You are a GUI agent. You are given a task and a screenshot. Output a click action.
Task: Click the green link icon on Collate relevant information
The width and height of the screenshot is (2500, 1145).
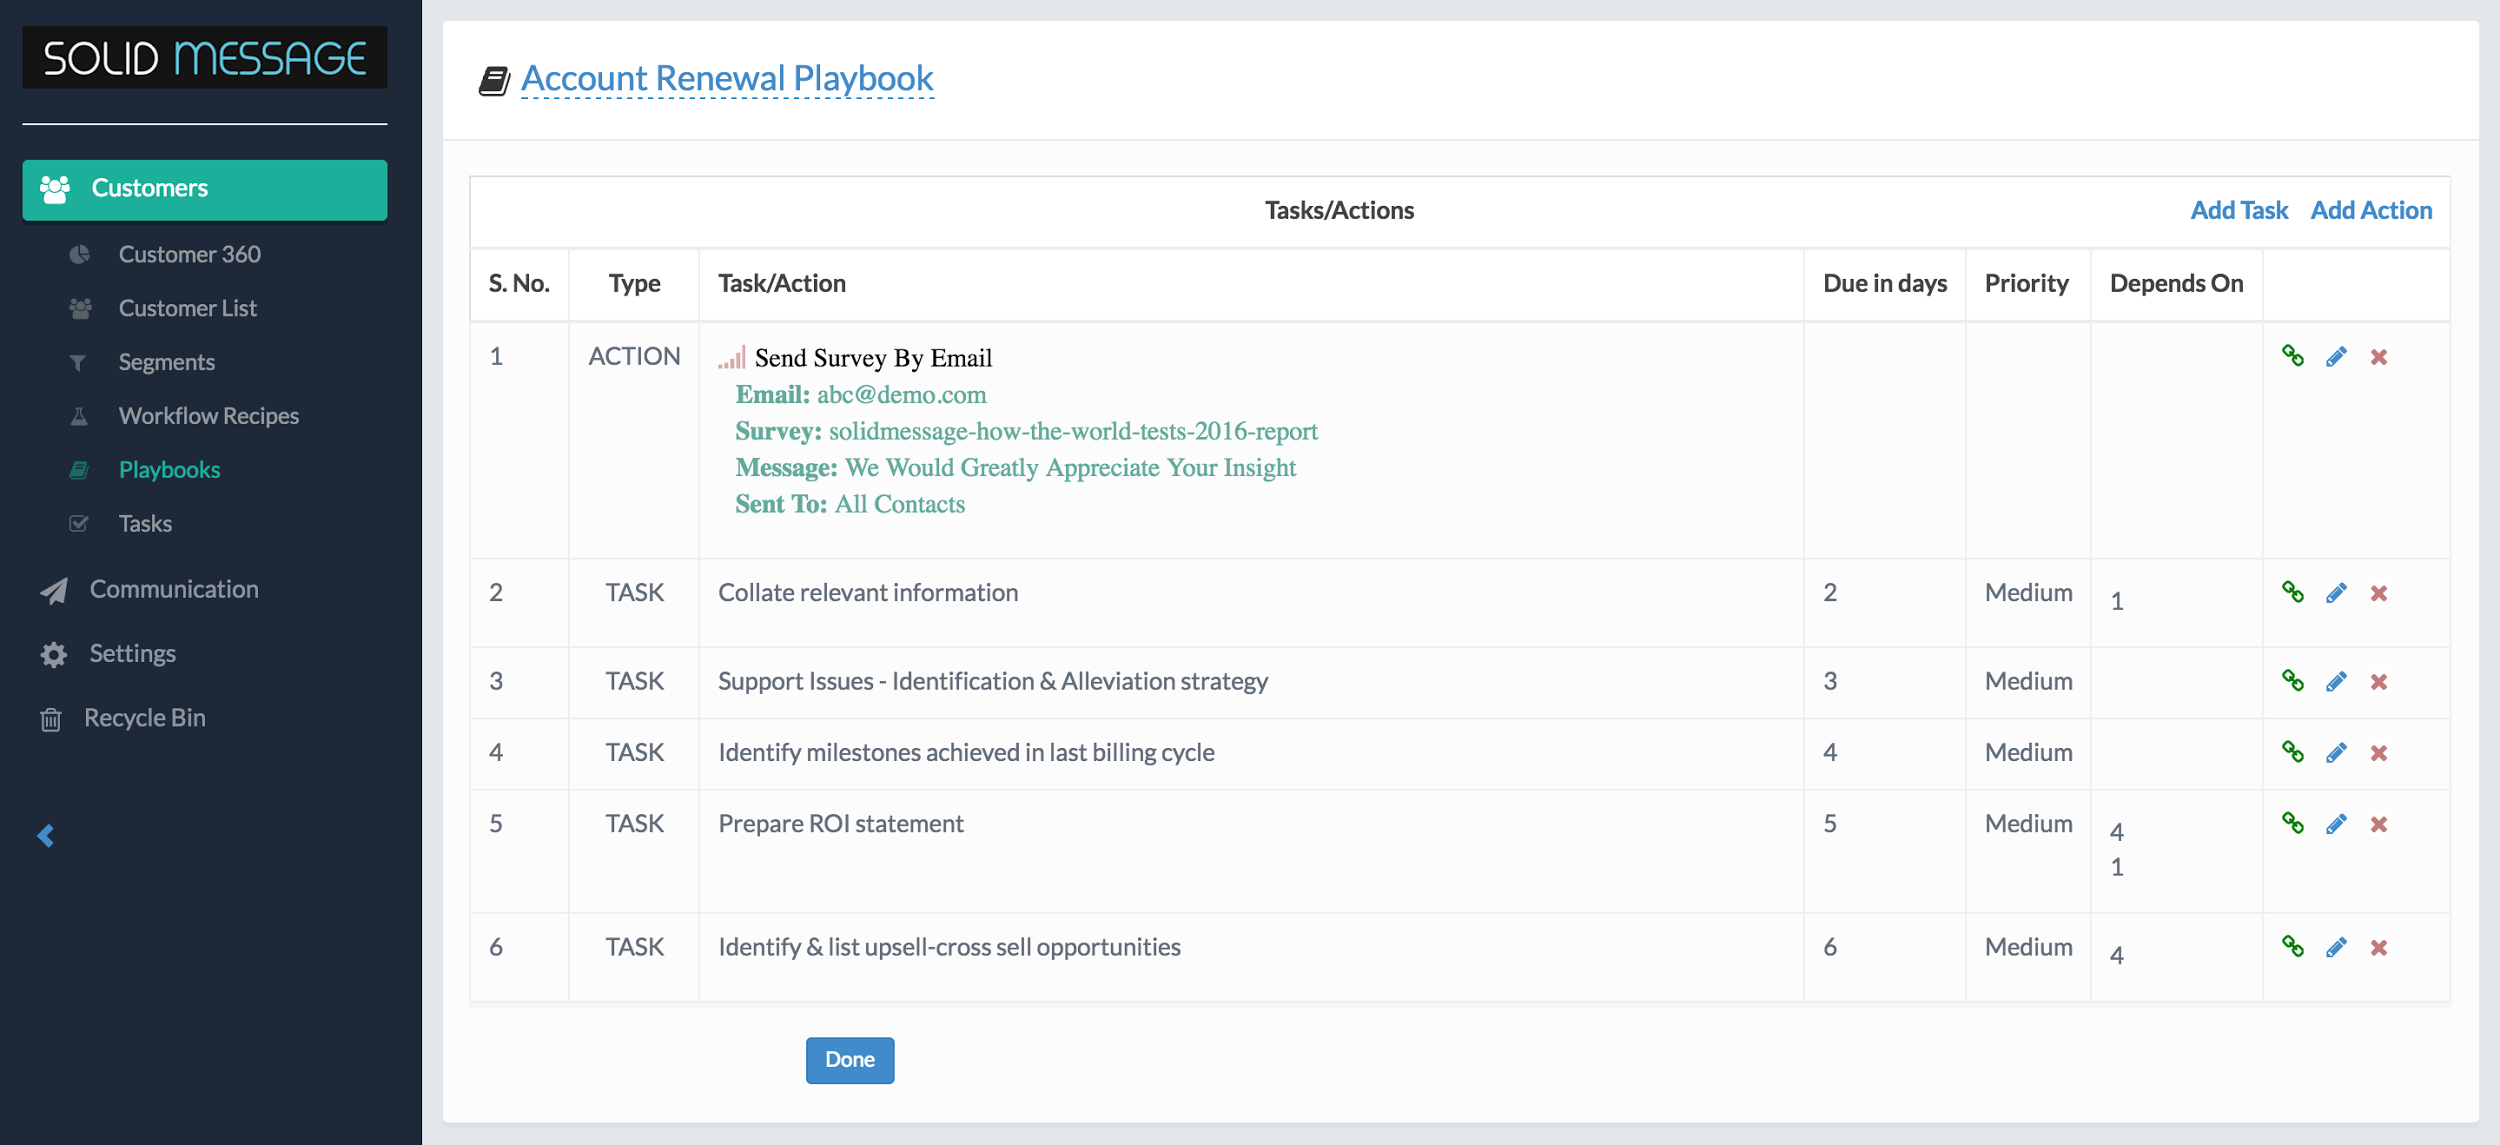2294,592
